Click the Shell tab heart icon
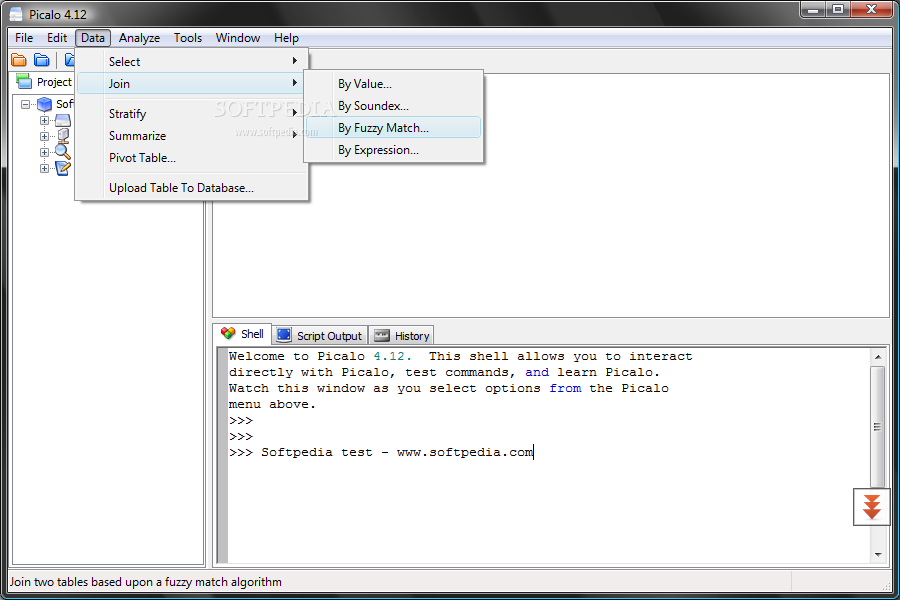Screen dimensions: 900x600 click(228, 333)
